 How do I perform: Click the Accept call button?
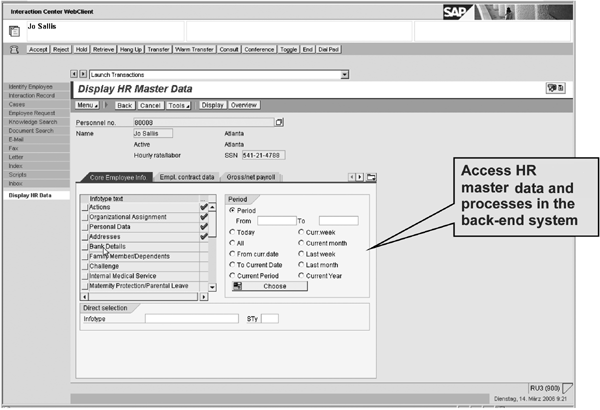point(38,49)
